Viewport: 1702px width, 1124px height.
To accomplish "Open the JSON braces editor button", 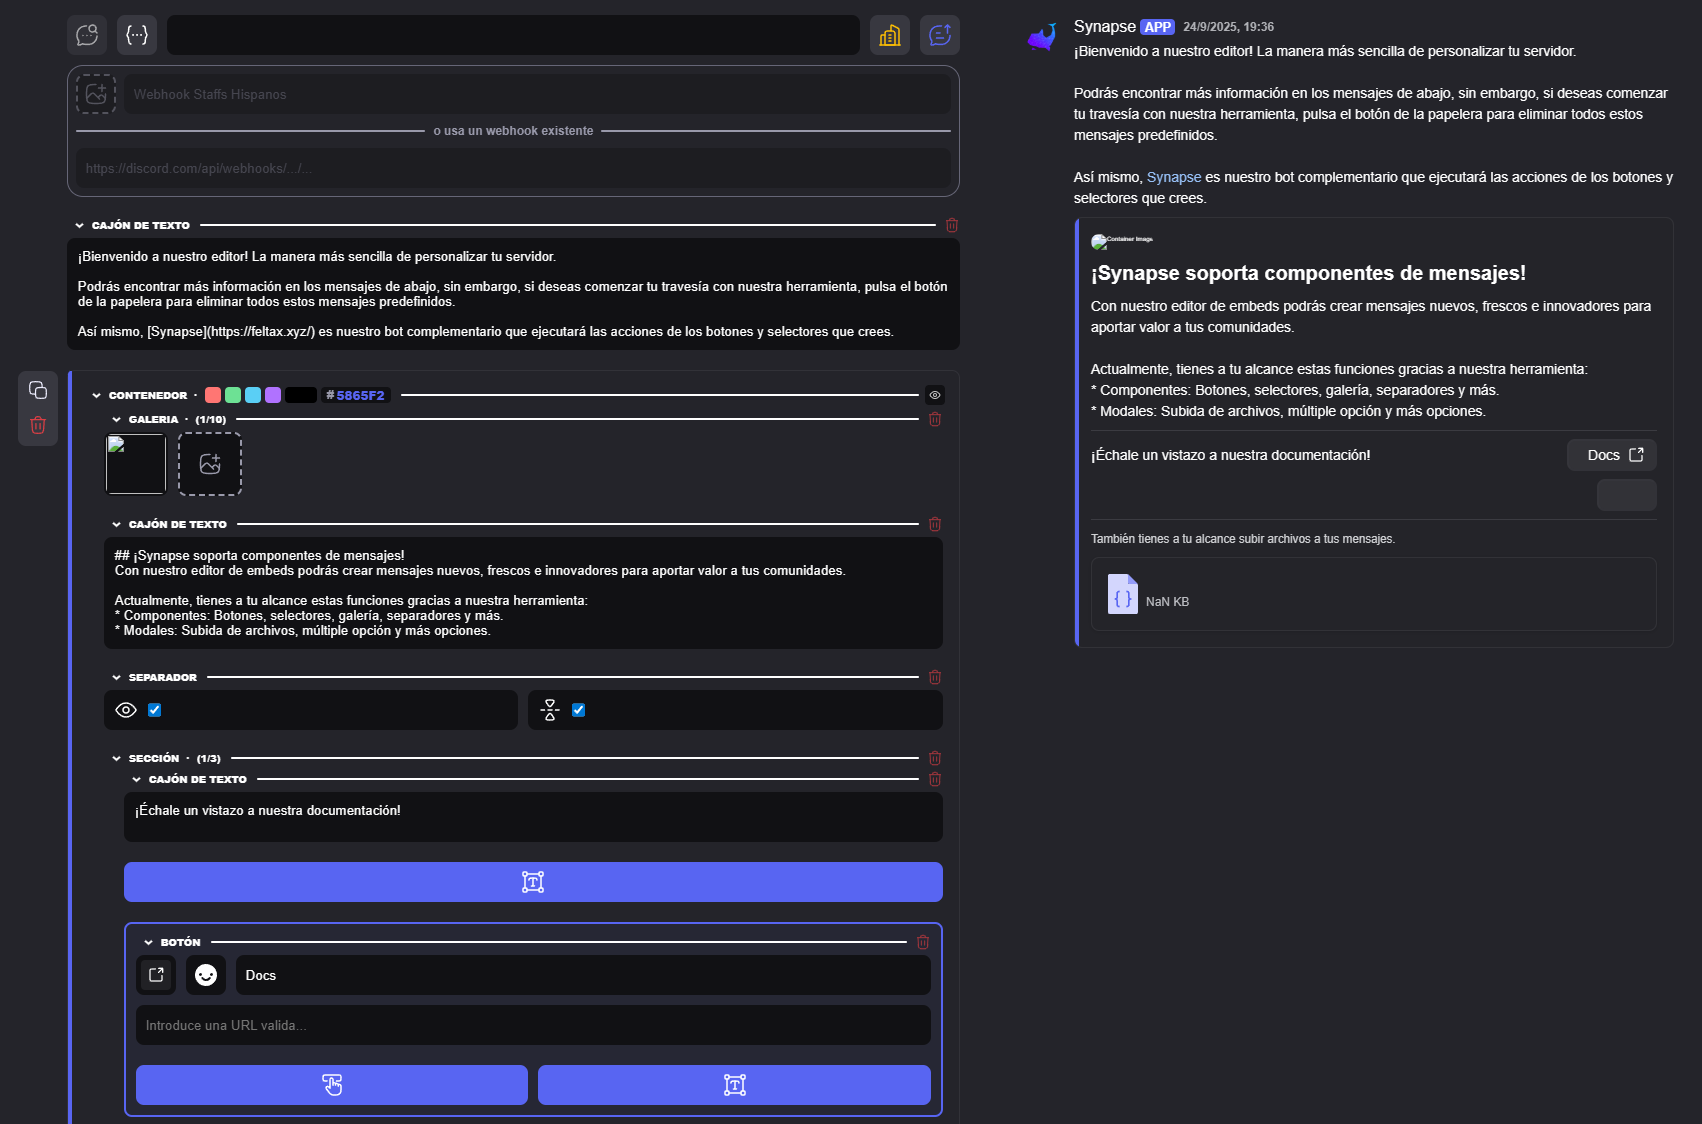I will pos(137,35).
